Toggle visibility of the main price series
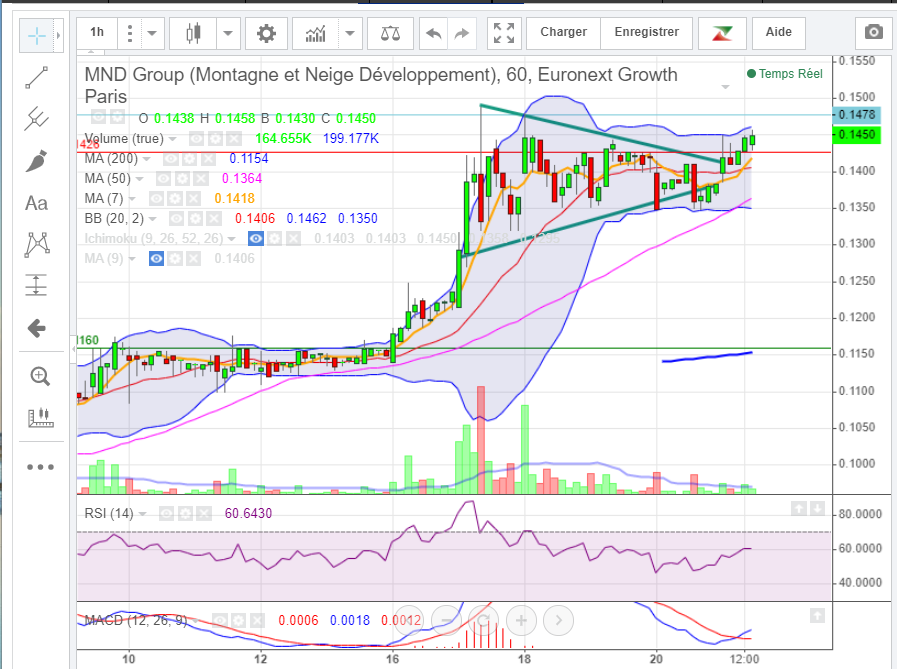 tap(98, 117)
